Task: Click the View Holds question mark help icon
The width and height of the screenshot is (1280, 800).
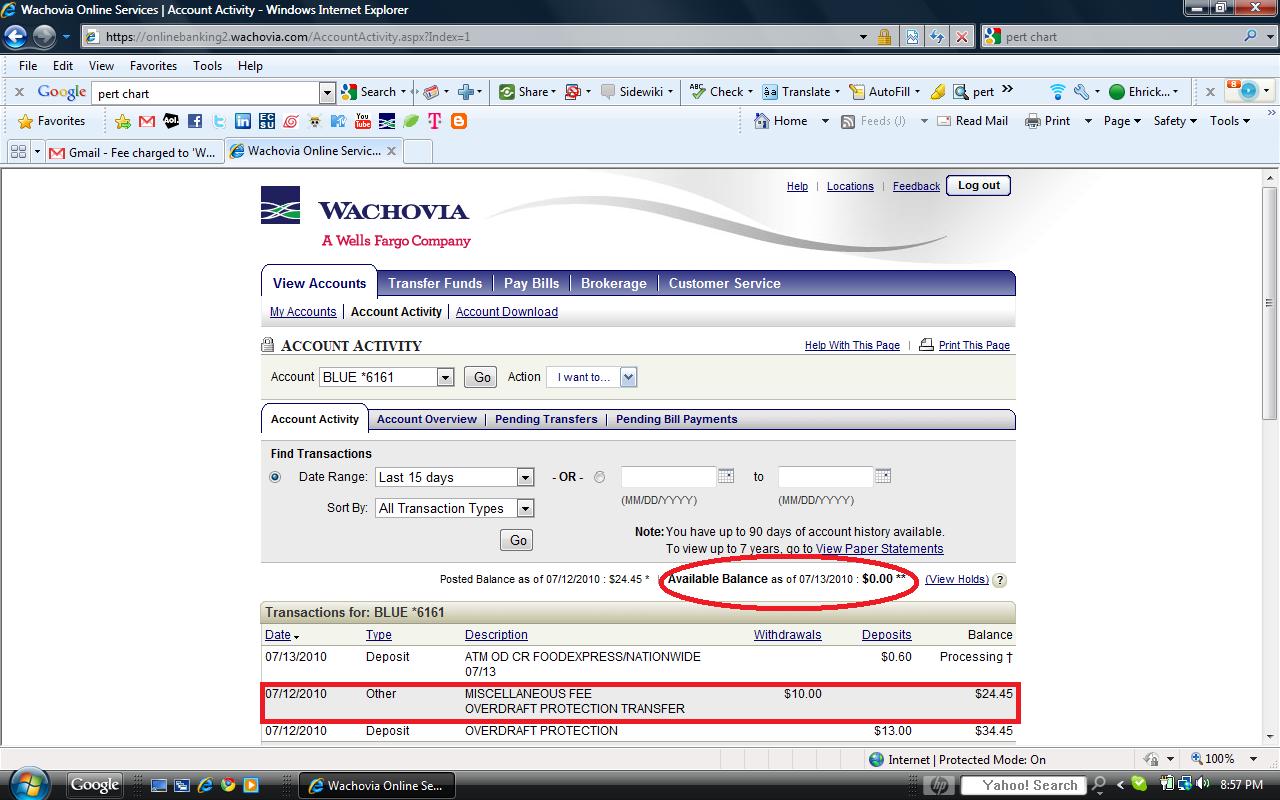Action: click(x=999, y=580)
